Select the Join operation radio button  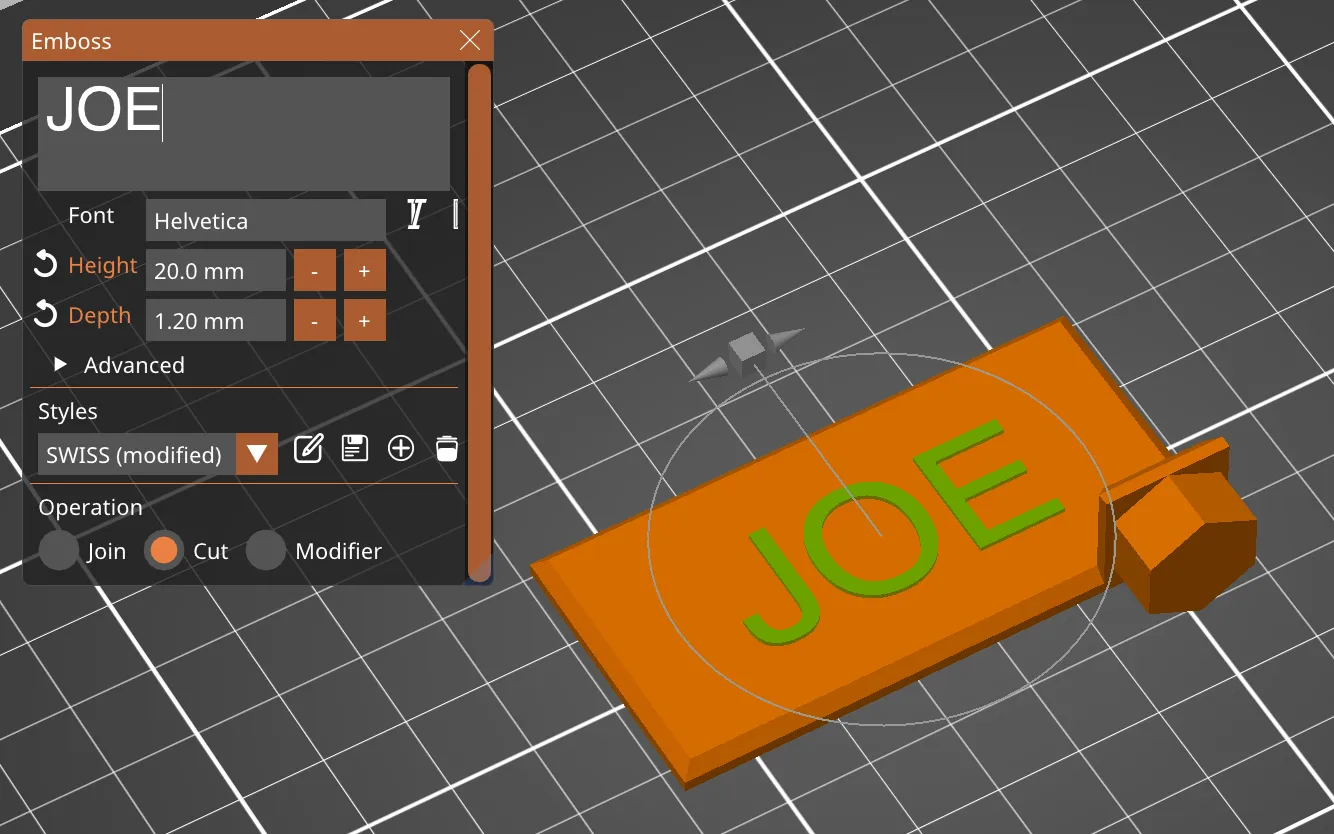coord(58,551)
